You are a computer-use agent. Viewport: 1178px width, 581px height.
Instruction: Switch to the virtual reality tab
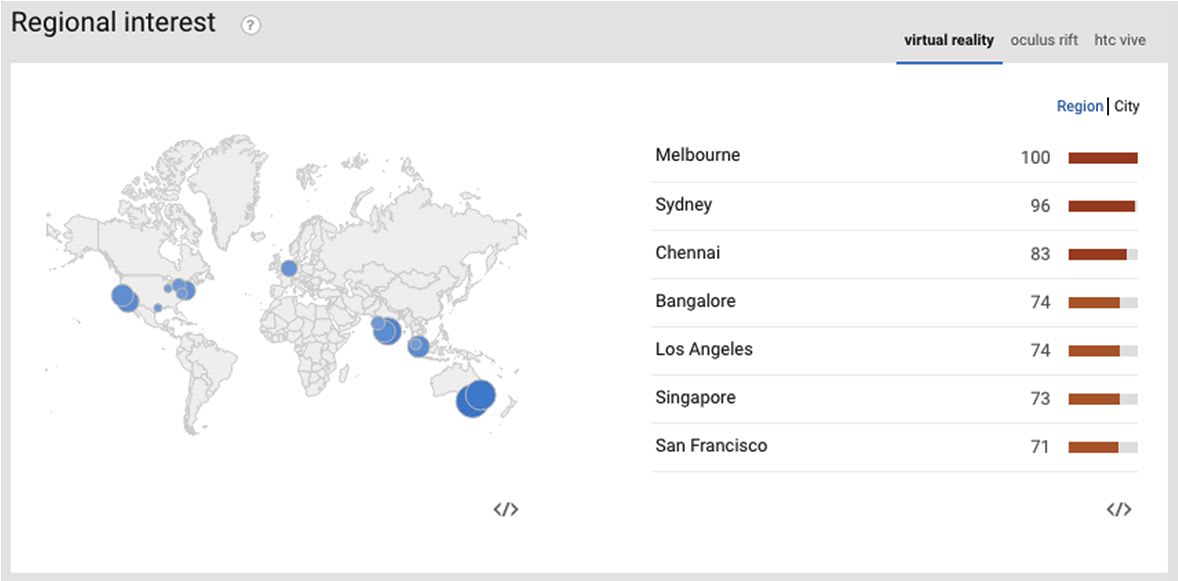click(x=949, y=41)
